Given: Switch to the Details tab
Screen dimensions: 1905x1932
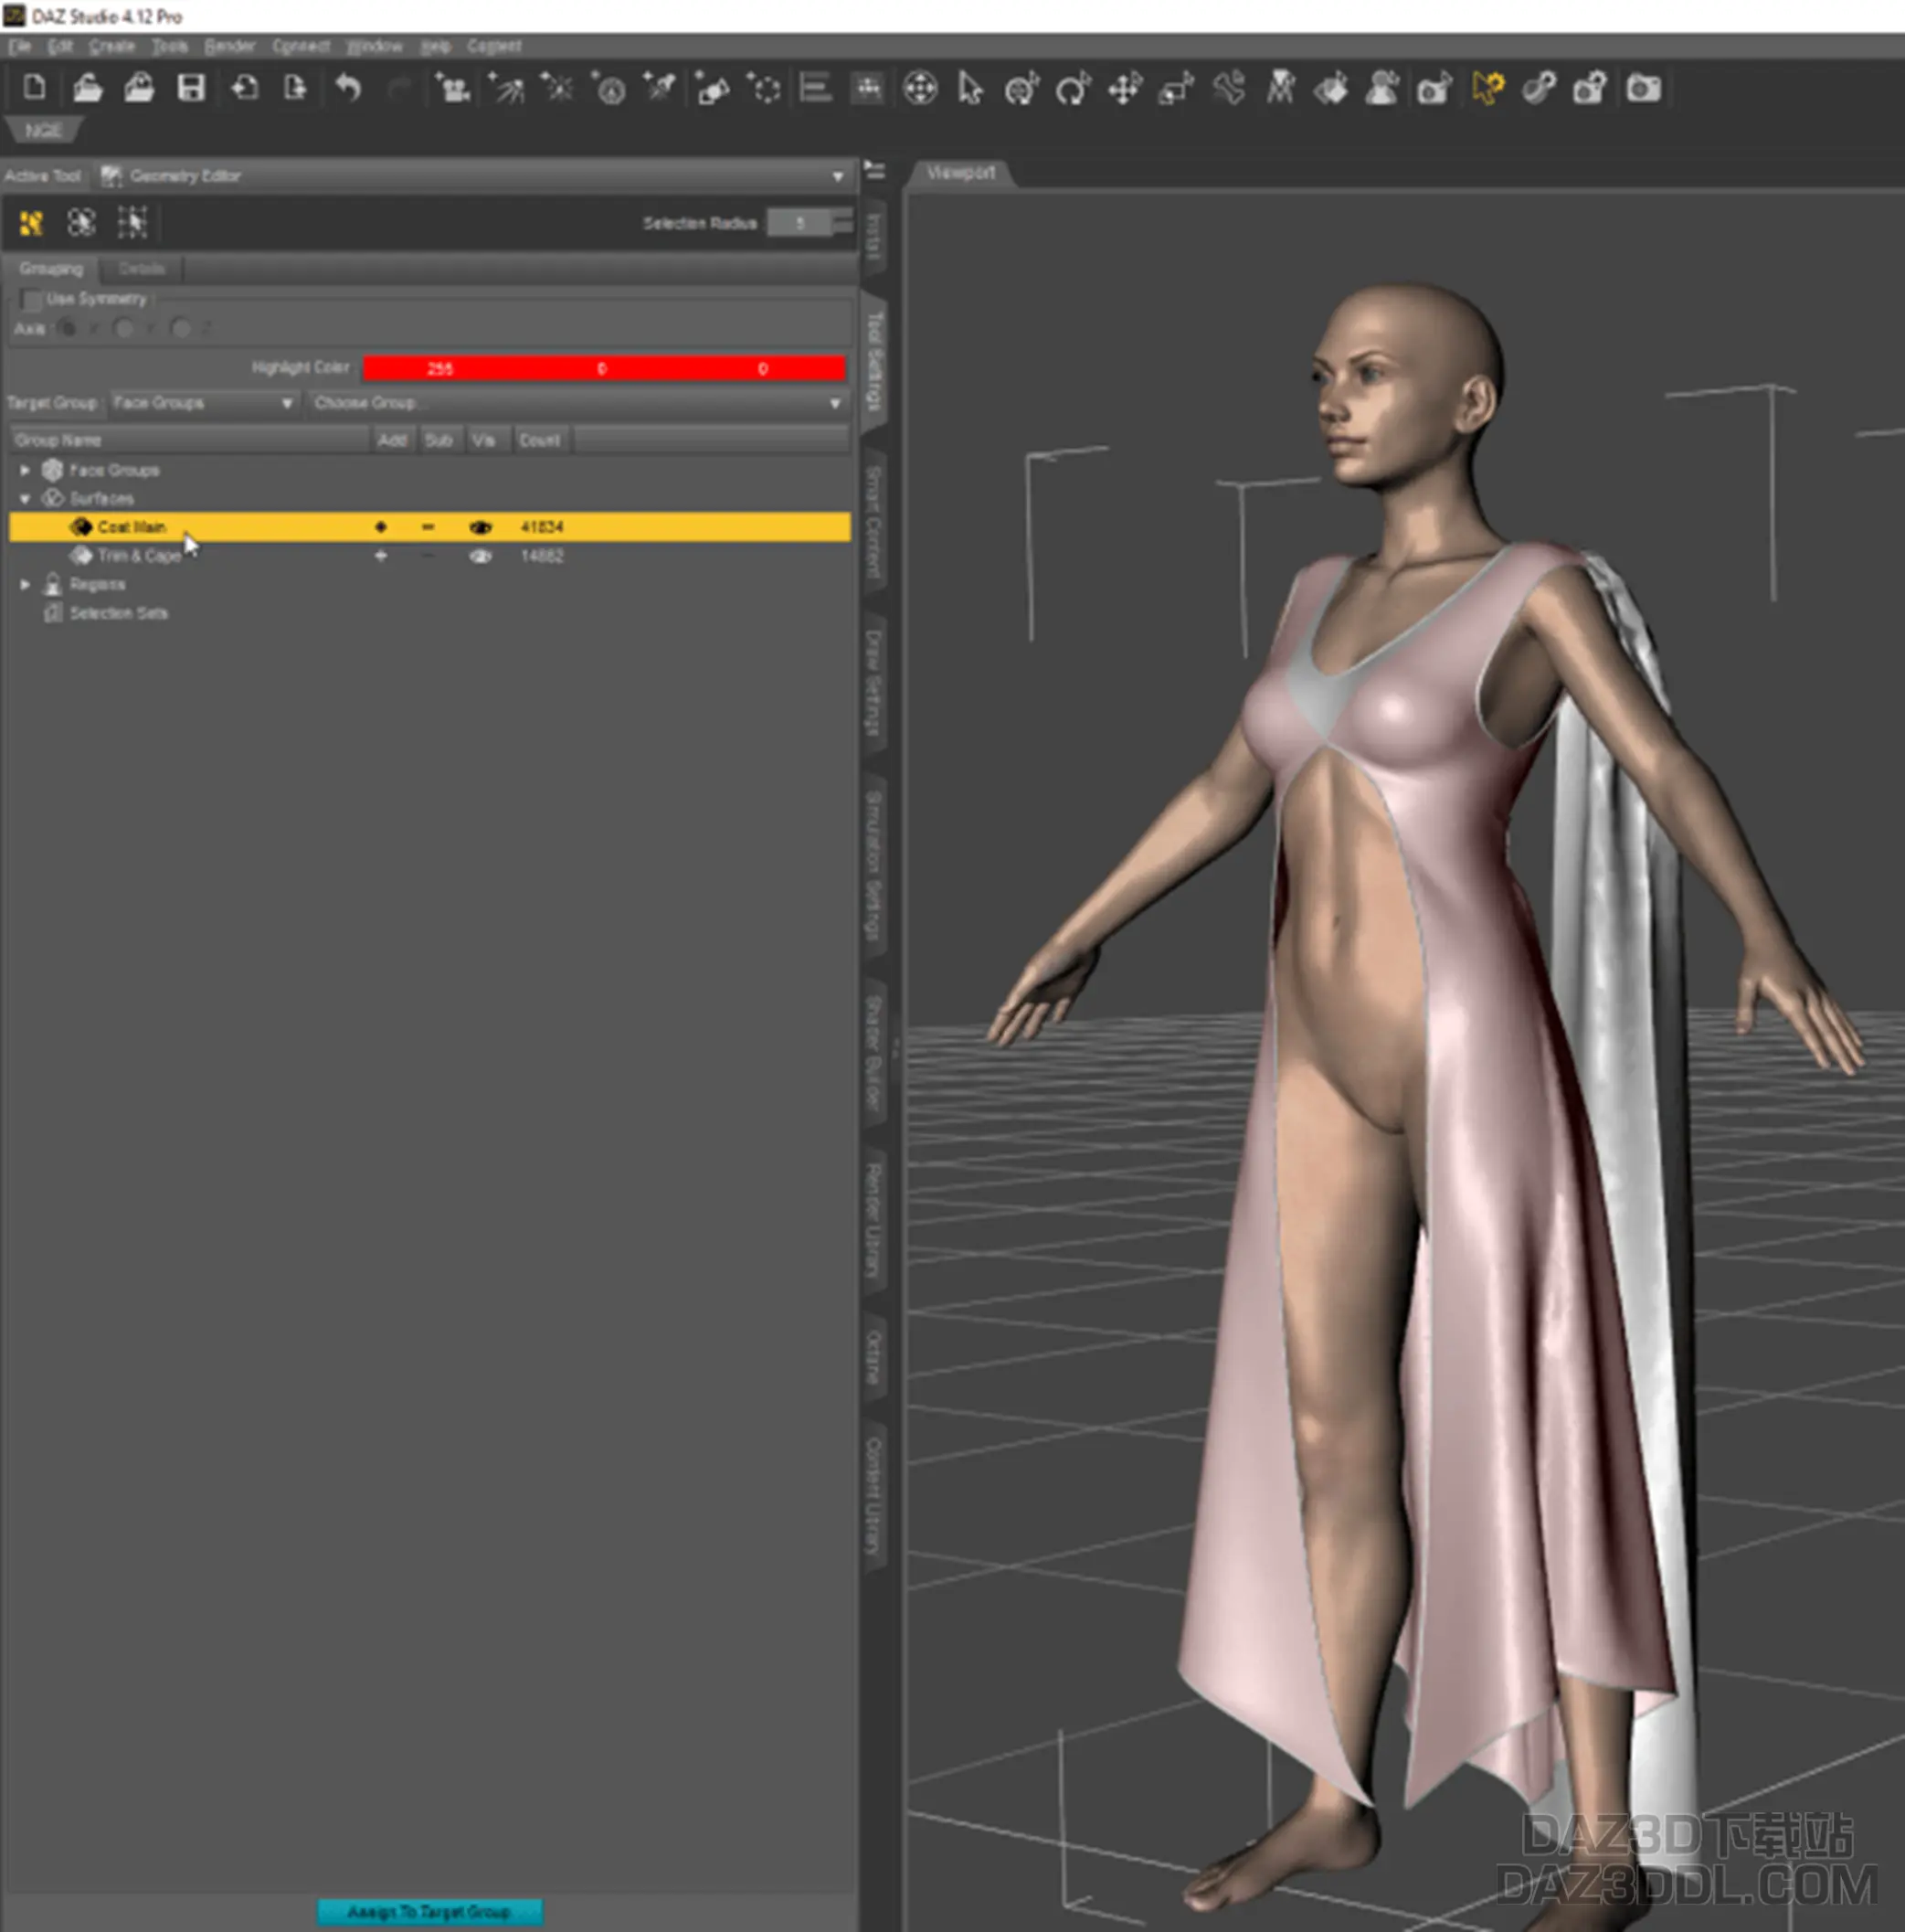Looking at the screenshot, I should (141, 269).
